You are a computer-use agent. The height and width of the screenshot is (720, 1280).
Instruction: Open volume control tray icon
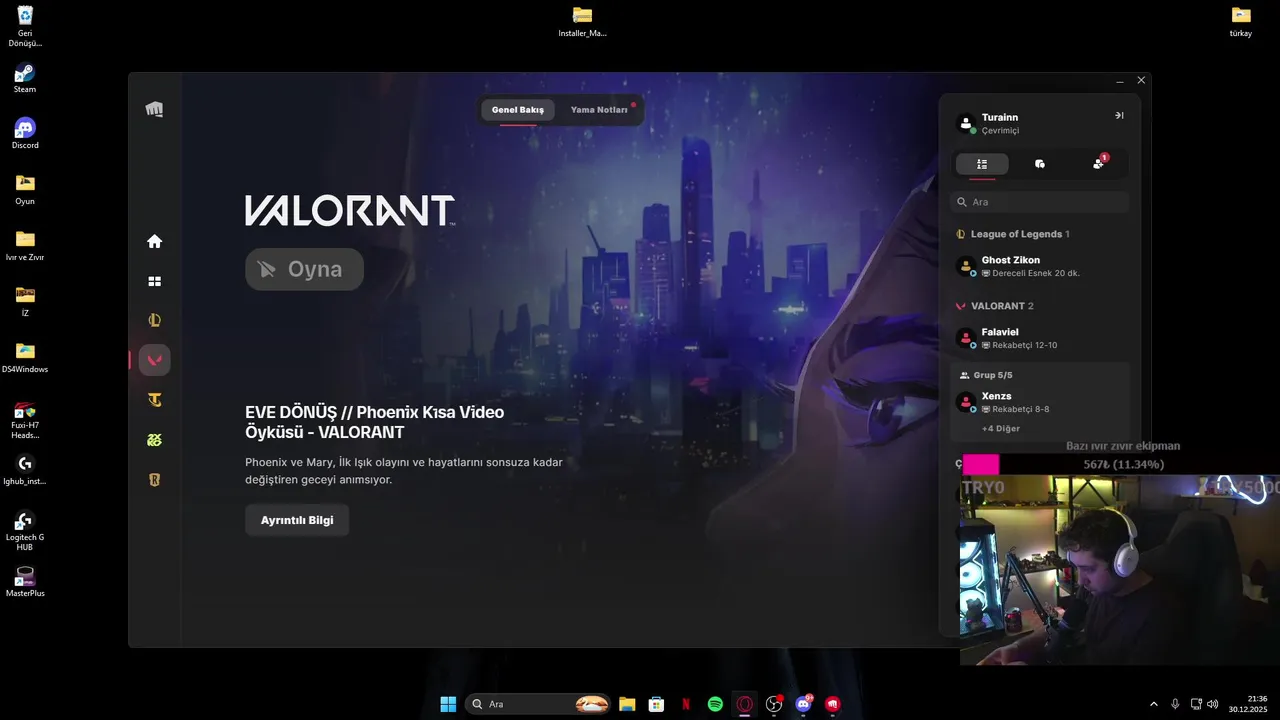(1213, 704)
